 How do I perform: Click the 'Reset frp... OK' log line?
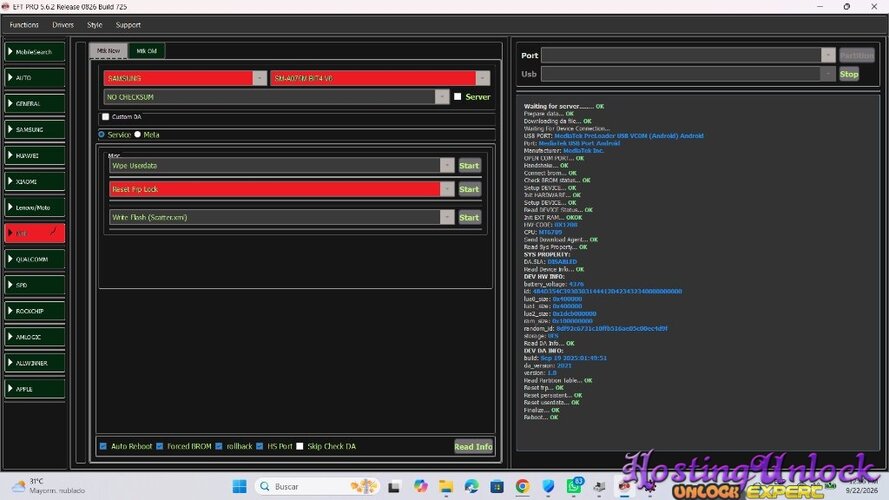point(543,388)
